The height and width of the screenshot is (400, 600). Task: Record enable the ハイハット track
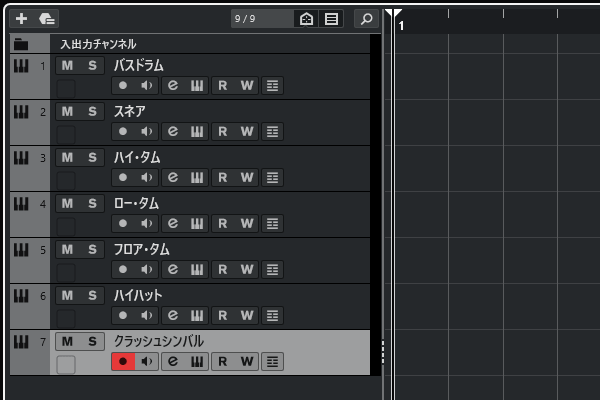(123, 315)
